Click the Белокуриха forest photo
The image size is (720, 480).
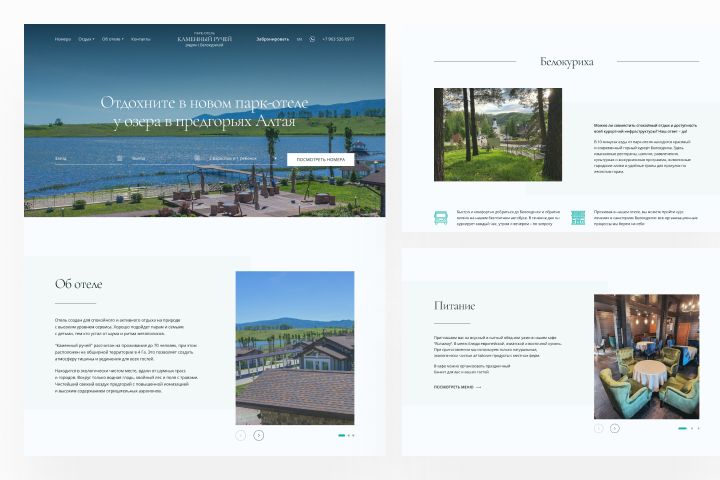498,135
